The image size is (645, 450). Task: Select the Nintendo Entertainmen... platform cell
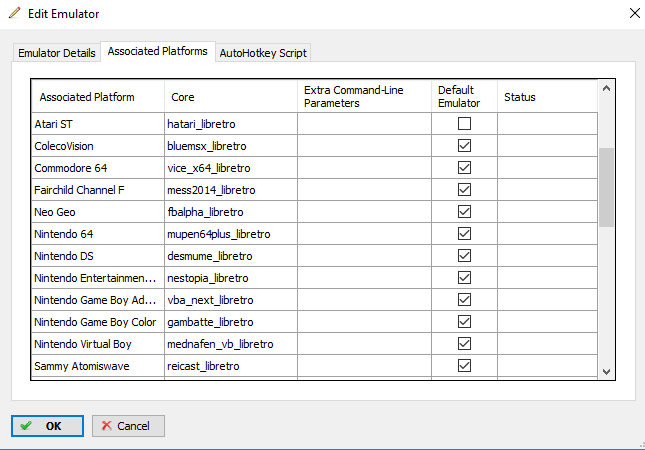click(x=98, y=278)
